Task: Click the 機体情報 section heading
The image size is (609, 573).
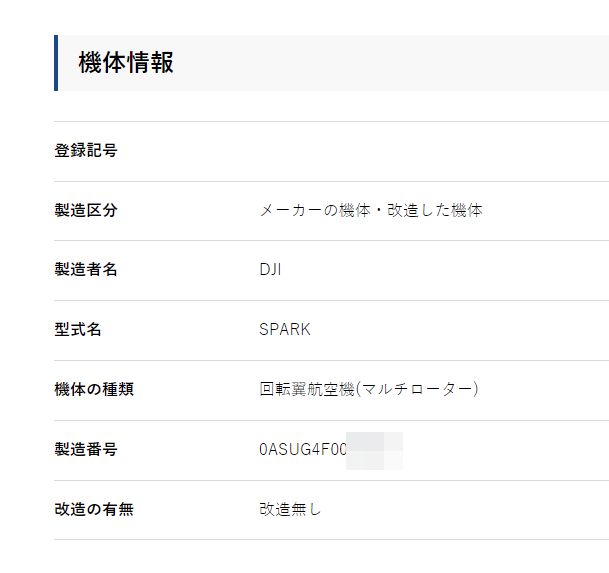Action: tap(126, 63)
